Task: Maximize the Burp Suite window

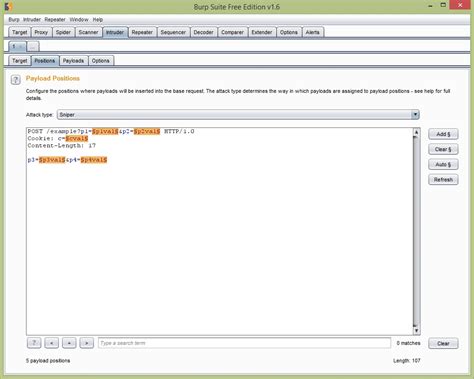Action: pyautogui.click(x=443, y=5)
